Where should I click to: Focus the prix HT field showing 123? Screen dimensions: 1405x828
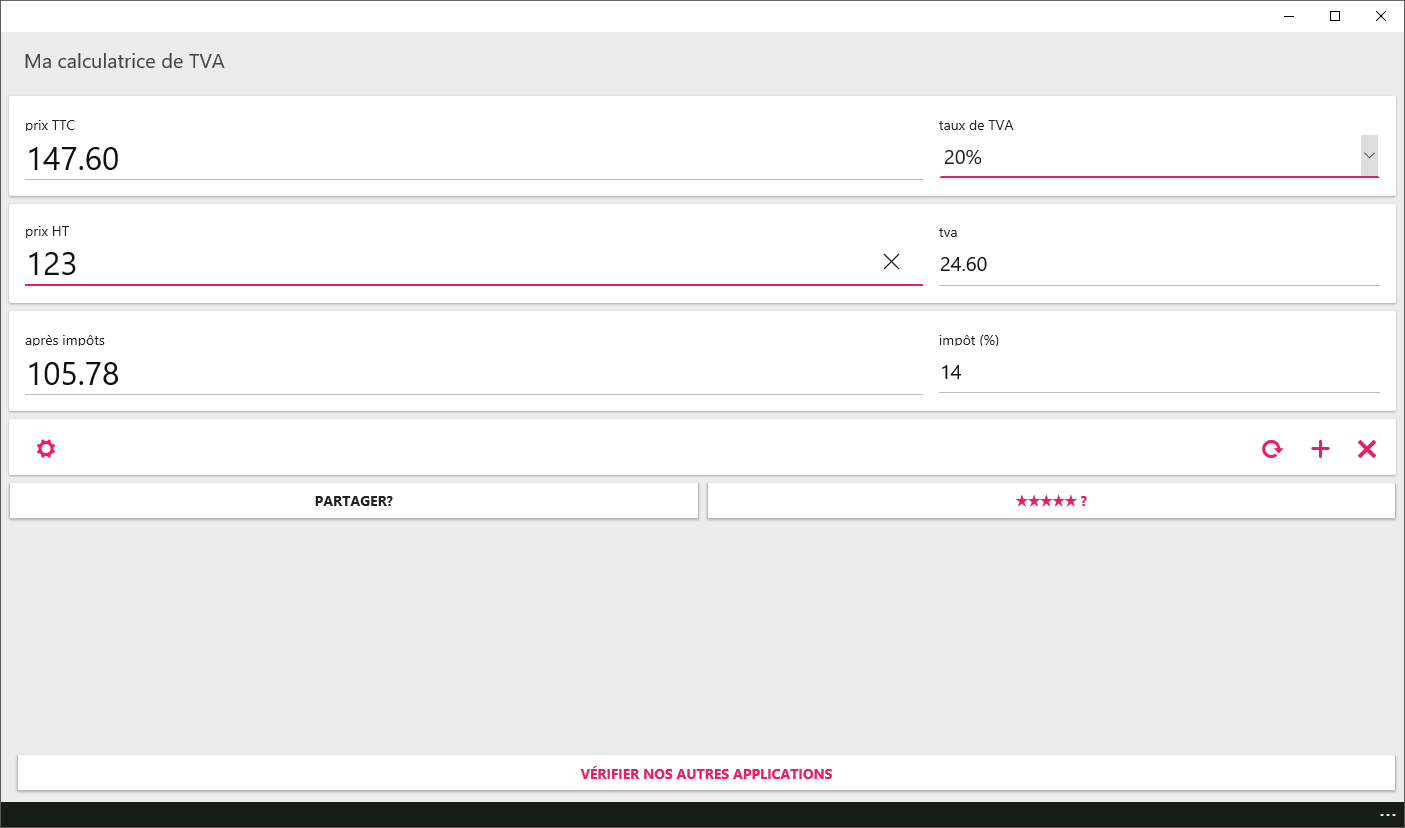tap(474, 264)
